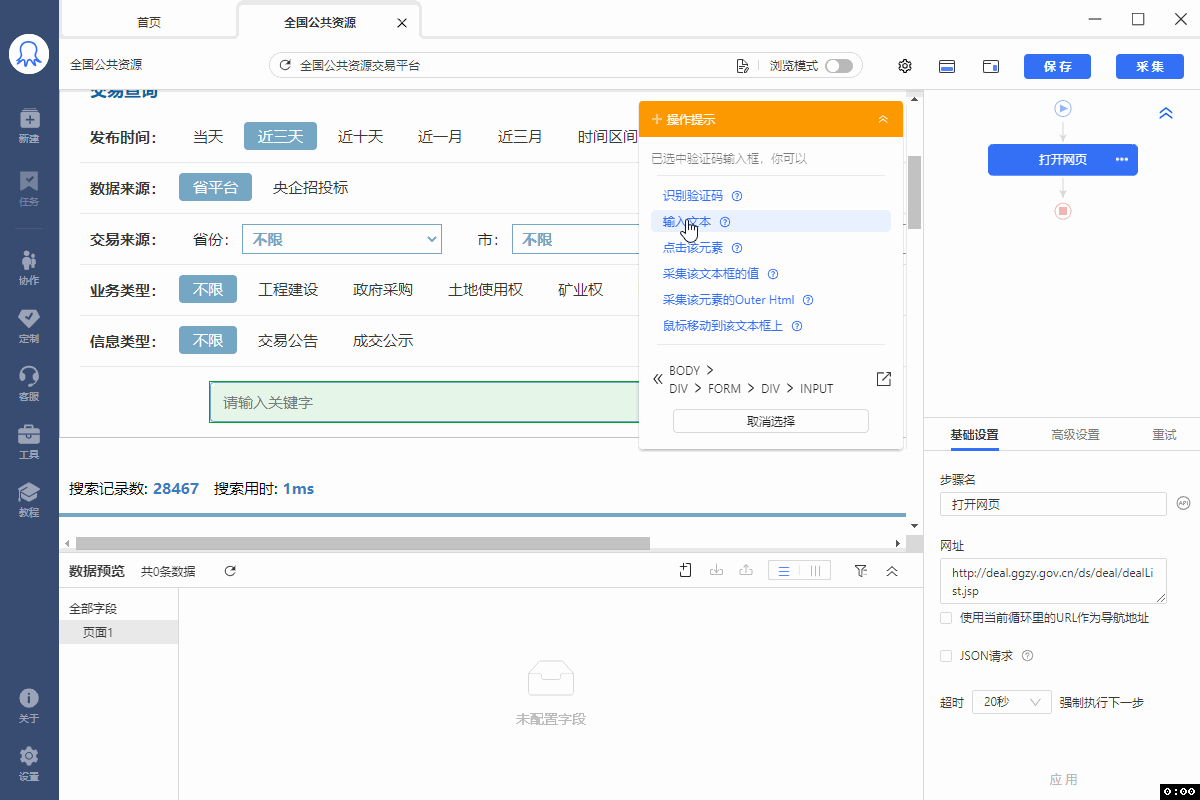Screen dimensions: 1200x800
Task: Click the octopus logo in the sidebar
Action: point(29,54)
